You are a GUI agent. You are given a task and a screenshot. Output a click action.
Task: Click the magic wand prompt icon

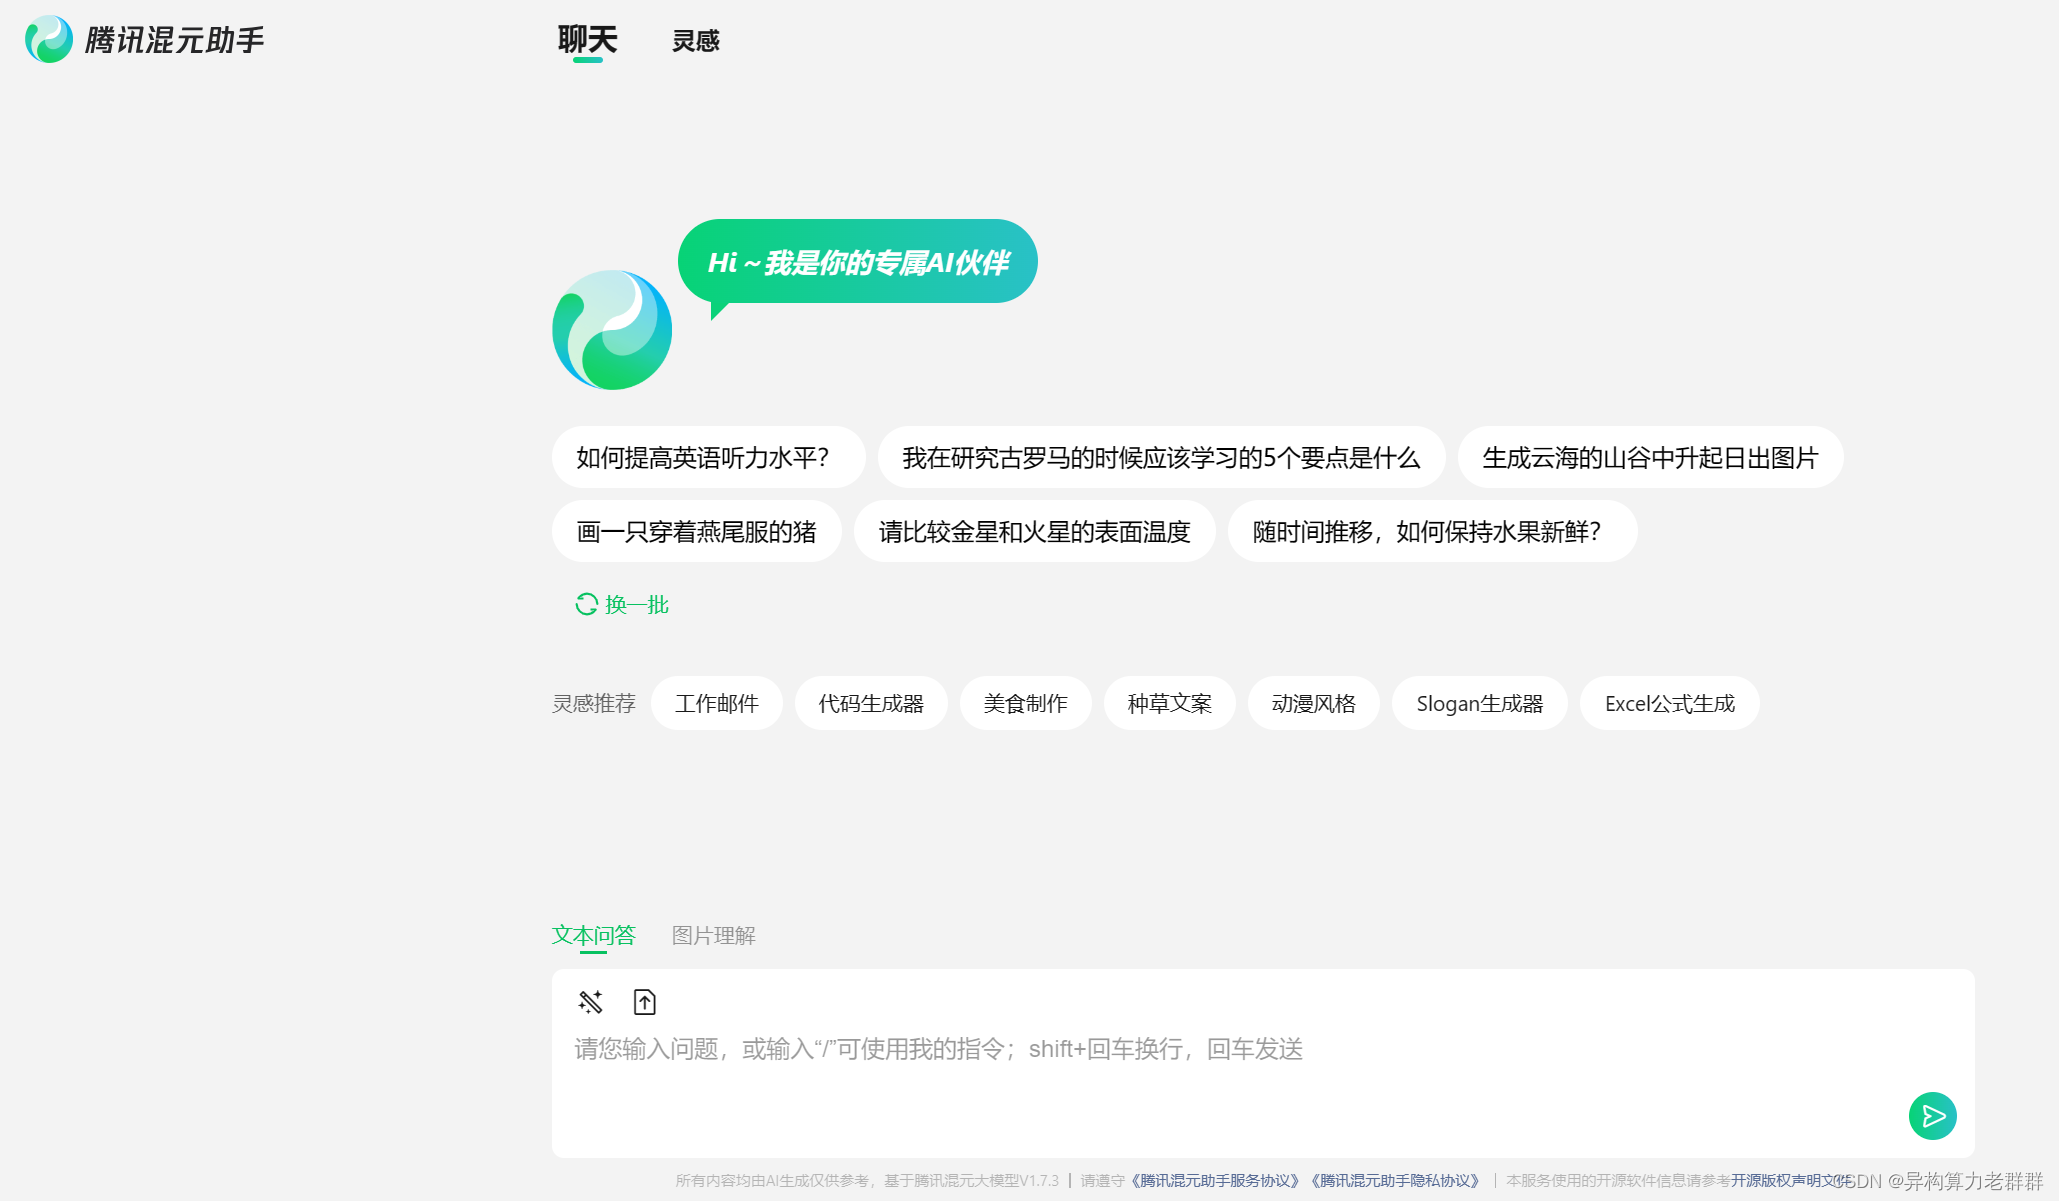(590, 1001)
